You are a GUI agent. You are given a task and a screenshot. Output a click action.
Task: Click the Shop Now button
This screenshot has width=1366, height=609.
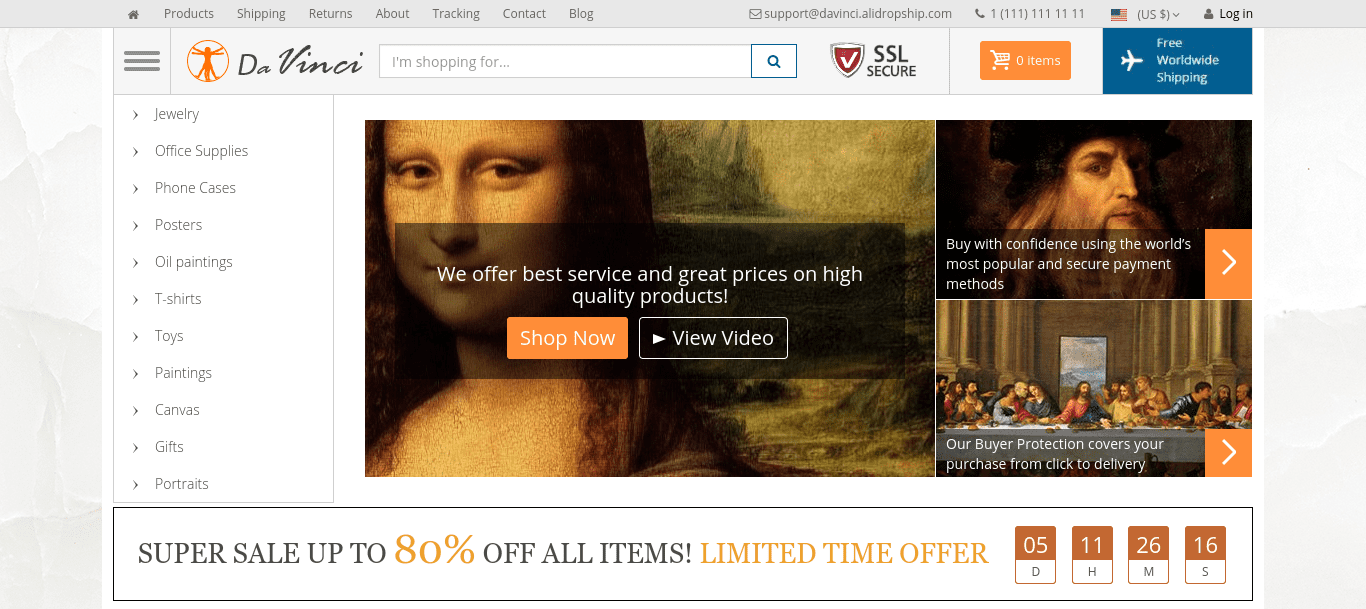tap(567, 338)
